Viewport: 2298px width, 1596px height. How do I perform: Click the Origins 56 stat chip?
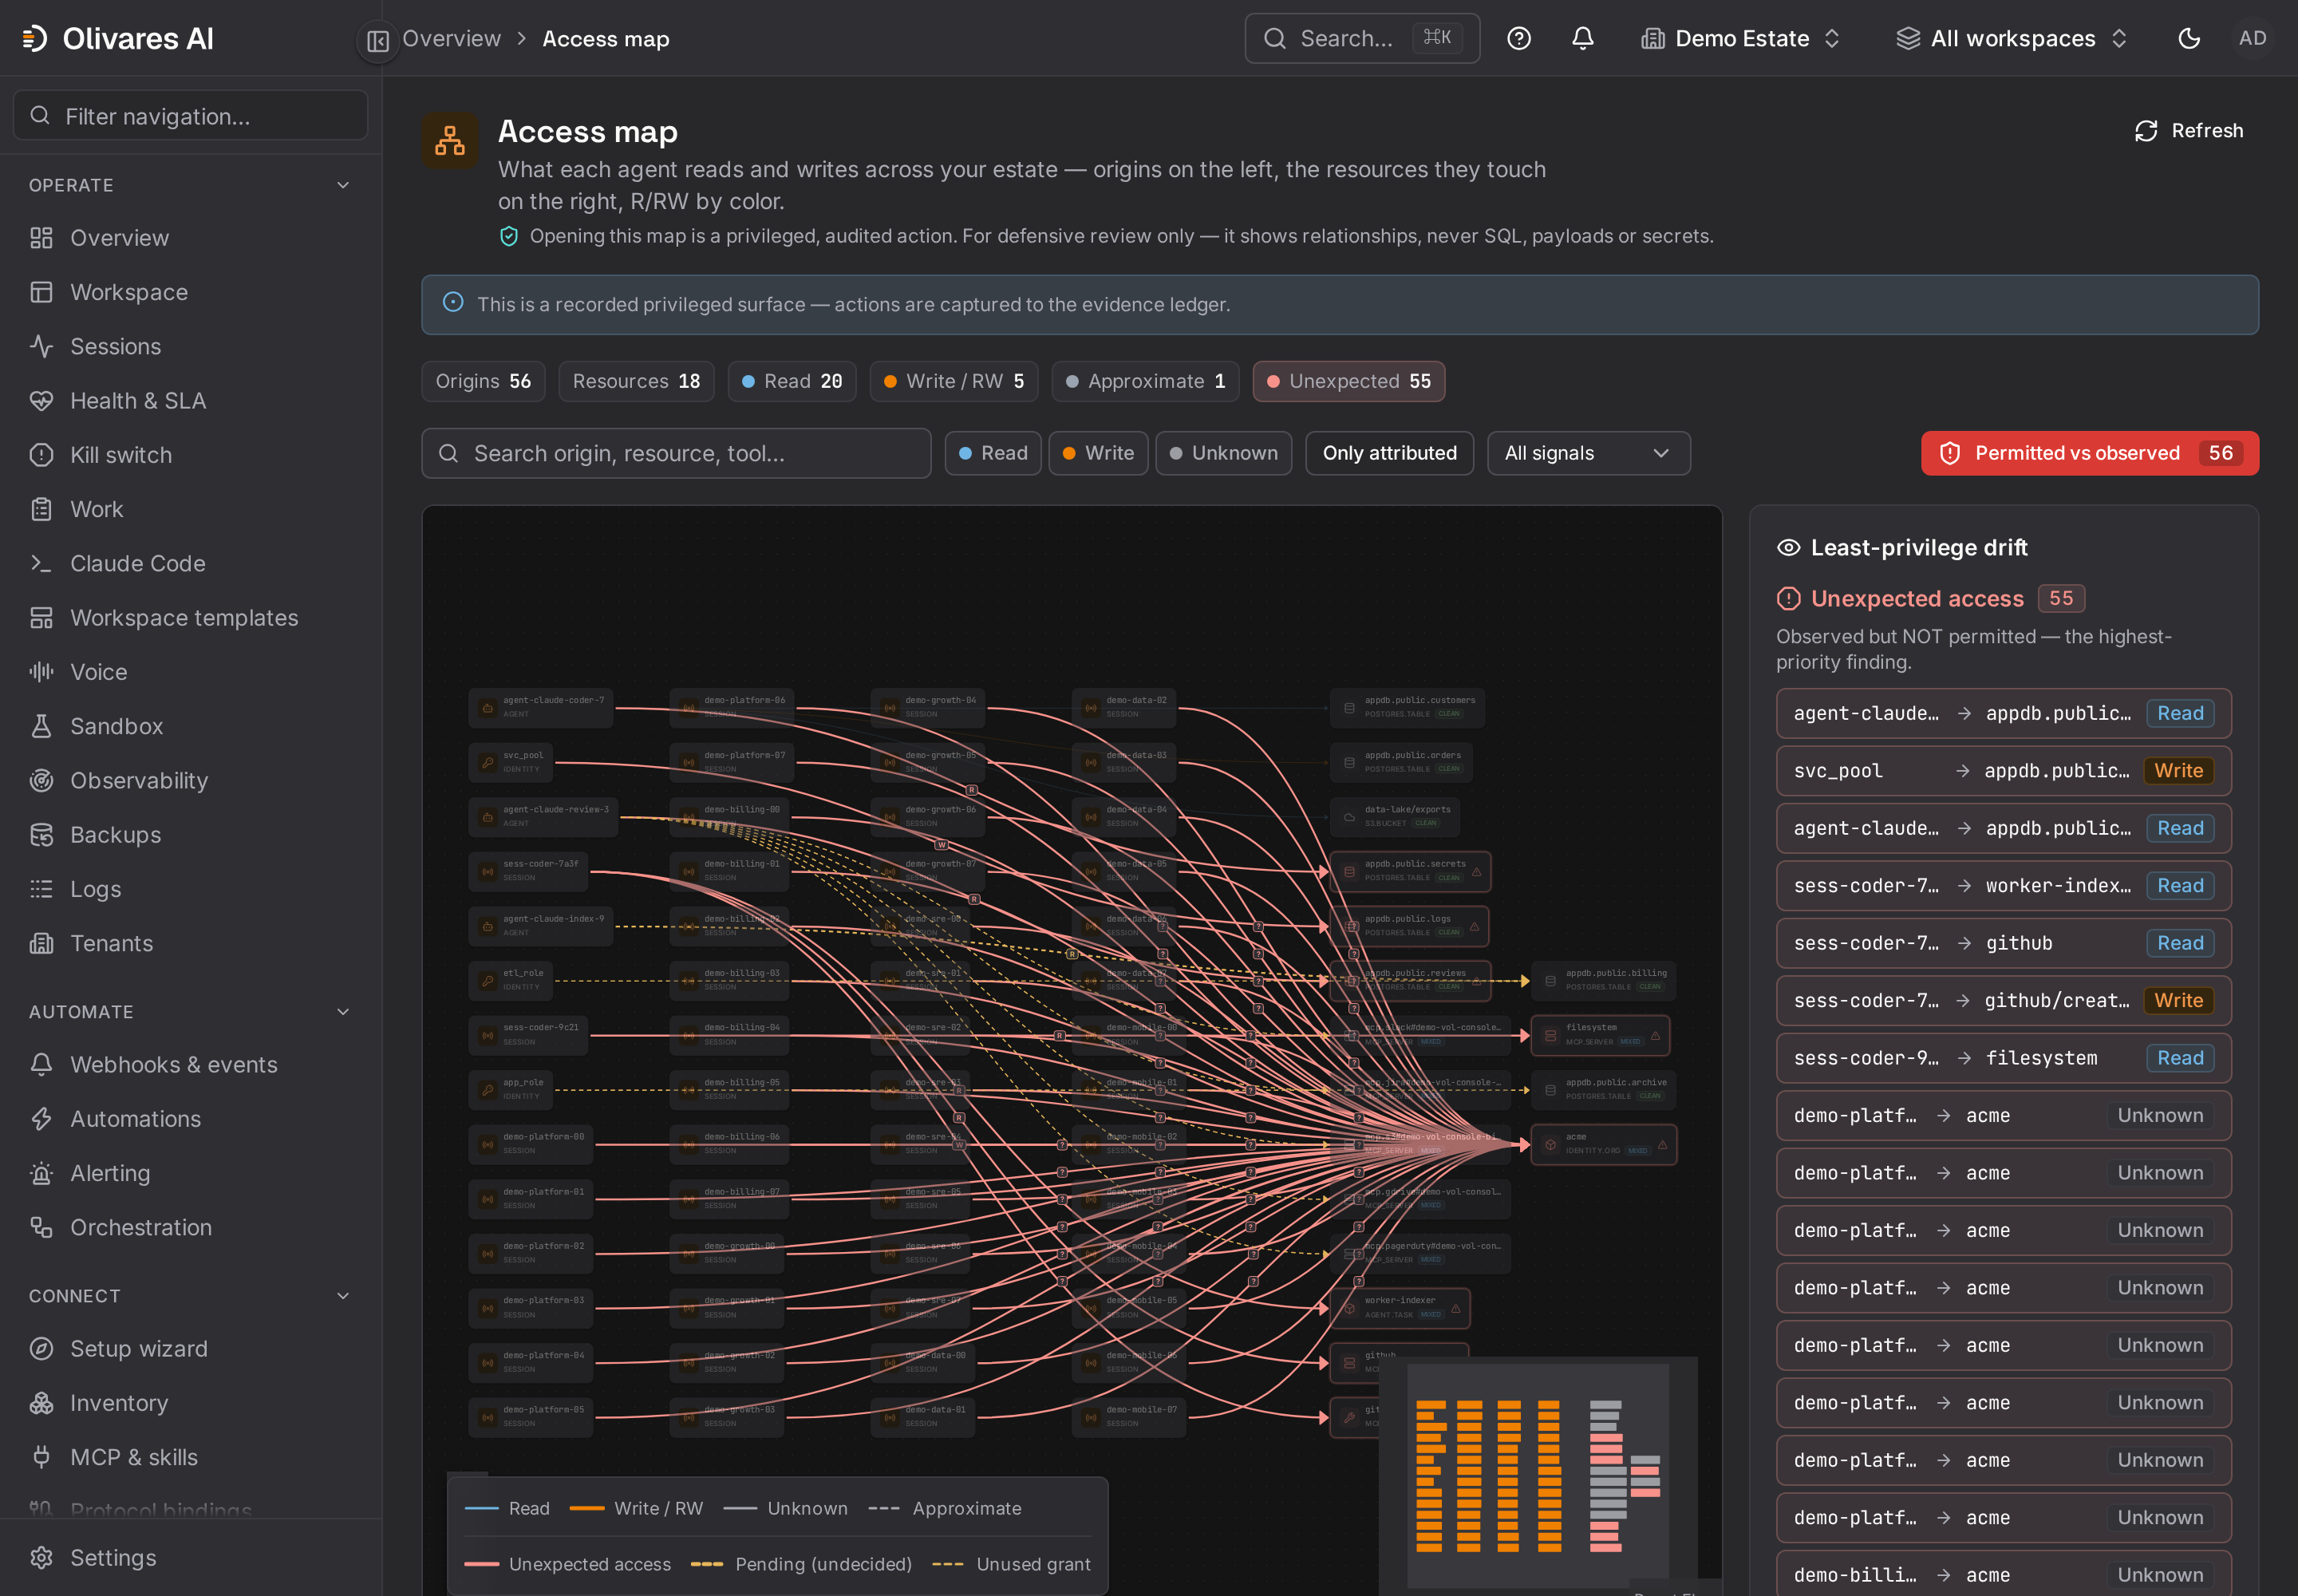click(x=483, y=381)
